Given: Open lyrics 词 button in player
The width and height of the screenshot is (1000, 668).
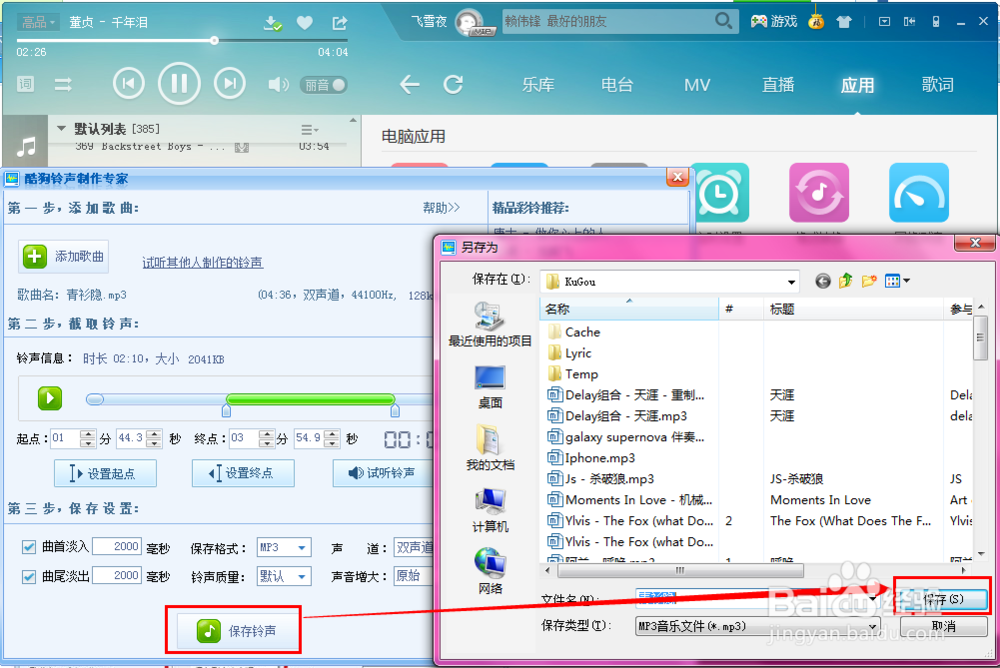Looking at the screenshot, I should pyautogui.click(x=26, y=84).
